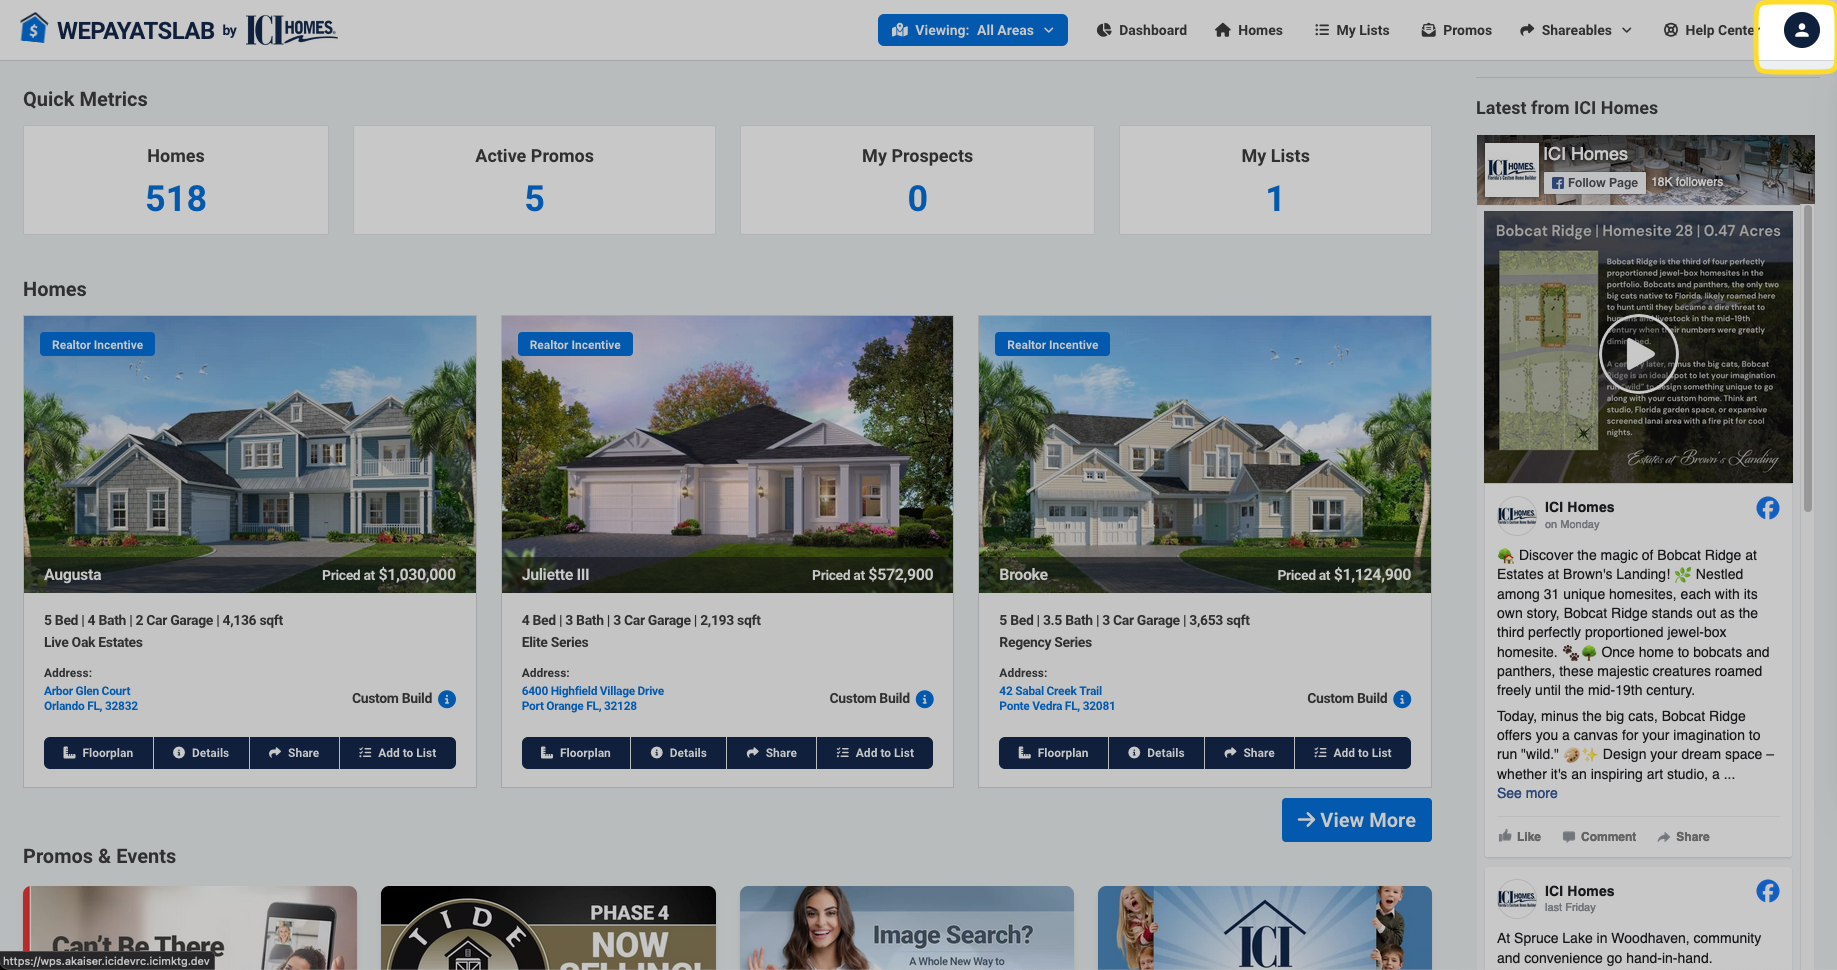Click the "last Friday" post timestamp
This screenshot has height=970, width=1837.
pyautogui.click(x=1570, y=908)
